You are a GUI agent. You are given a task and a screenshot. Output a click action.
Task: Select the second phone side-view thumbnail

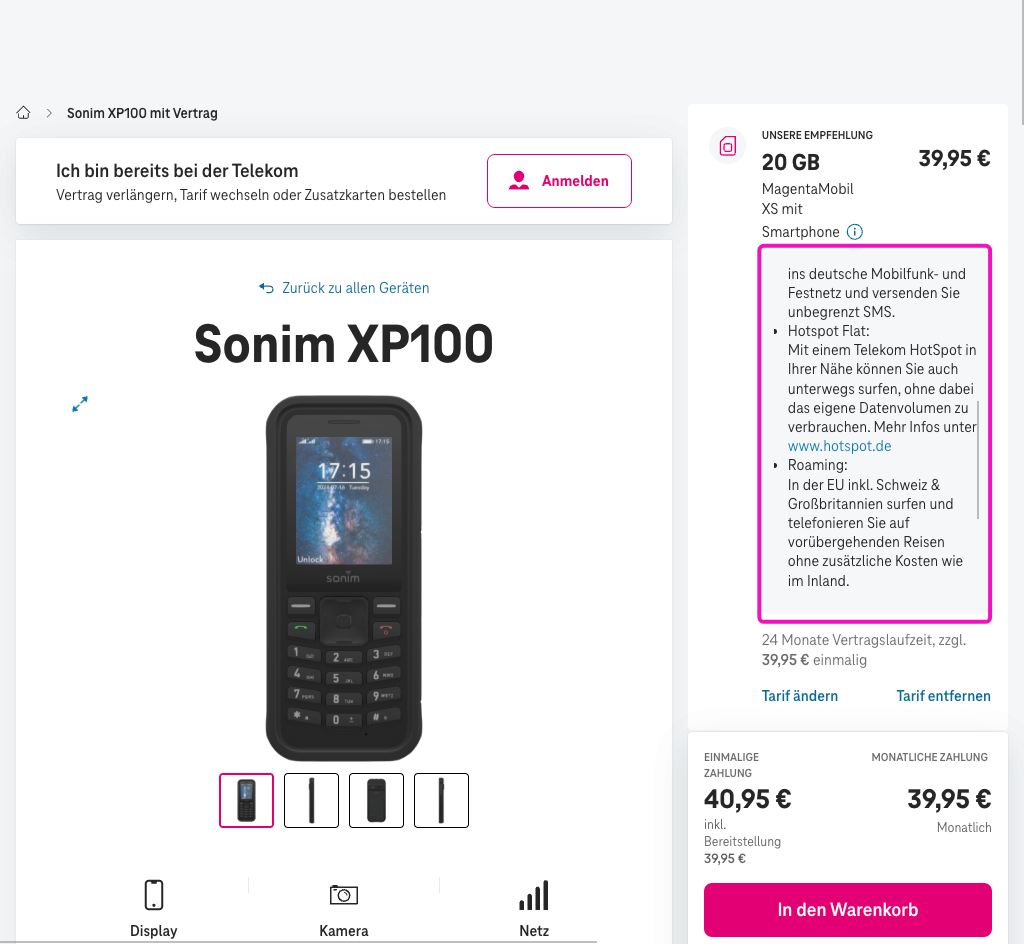click(x=311, y=800)
